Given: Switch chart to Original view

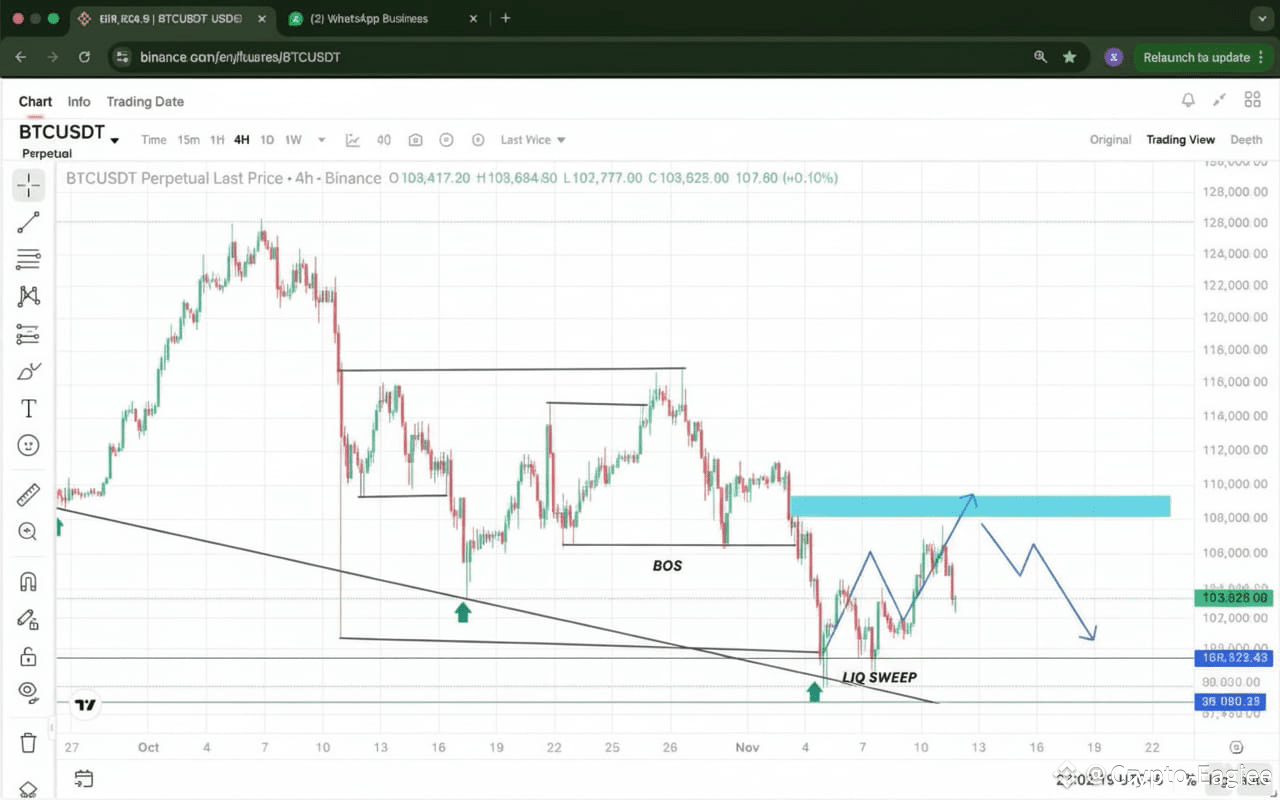Looking at the screenshot, I should point(1110,140).
